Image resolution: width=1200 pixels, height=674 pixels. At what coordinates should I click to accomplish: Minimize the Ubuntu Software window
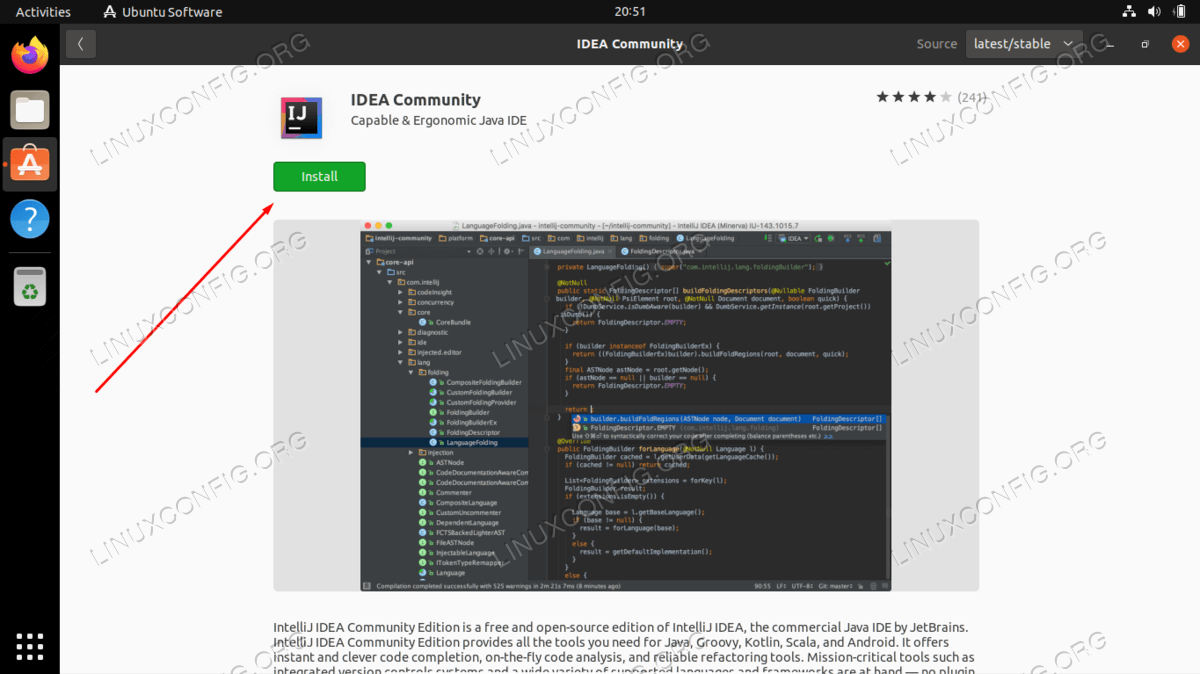tap(1108, 44)
